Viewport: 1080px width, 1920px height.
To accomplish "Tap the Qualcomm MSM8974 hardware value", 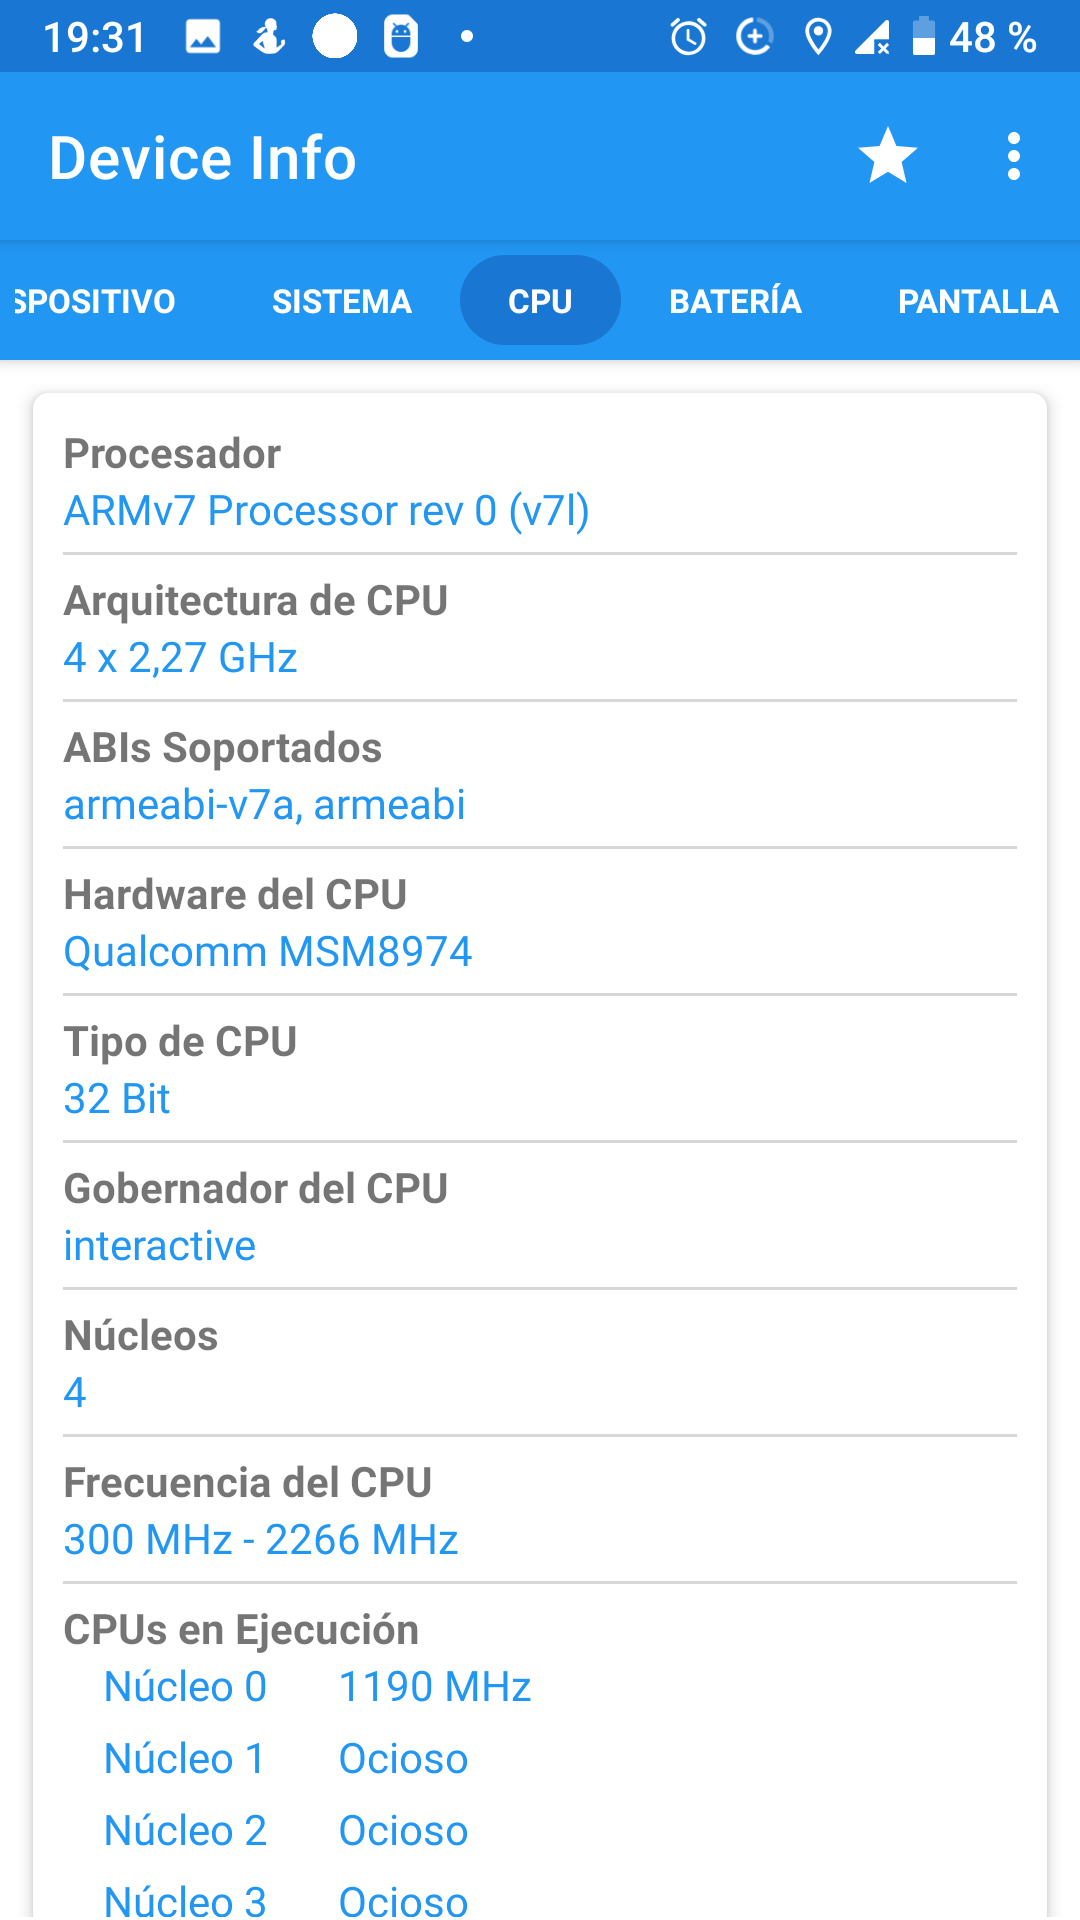I will click(268, 952).
